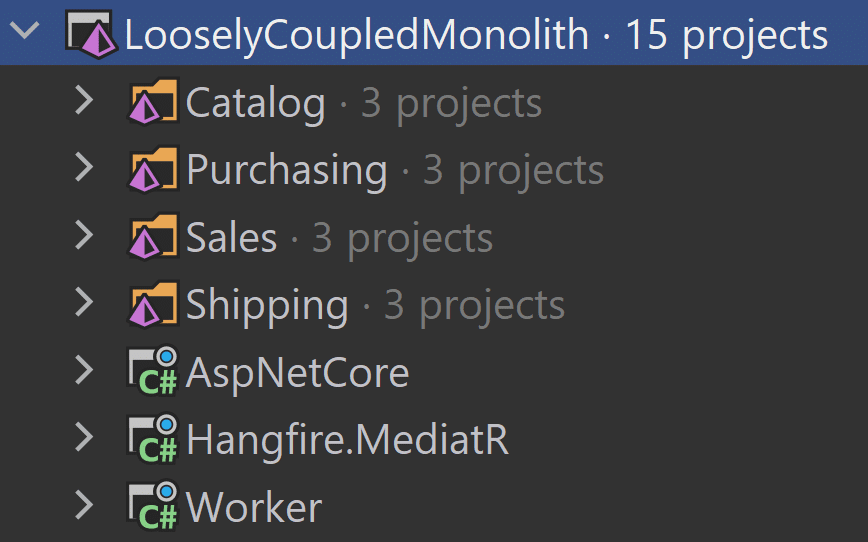Click the Hangfire.MediatR C# project icon
Screen dimensions: 868x542
(153, 438)
